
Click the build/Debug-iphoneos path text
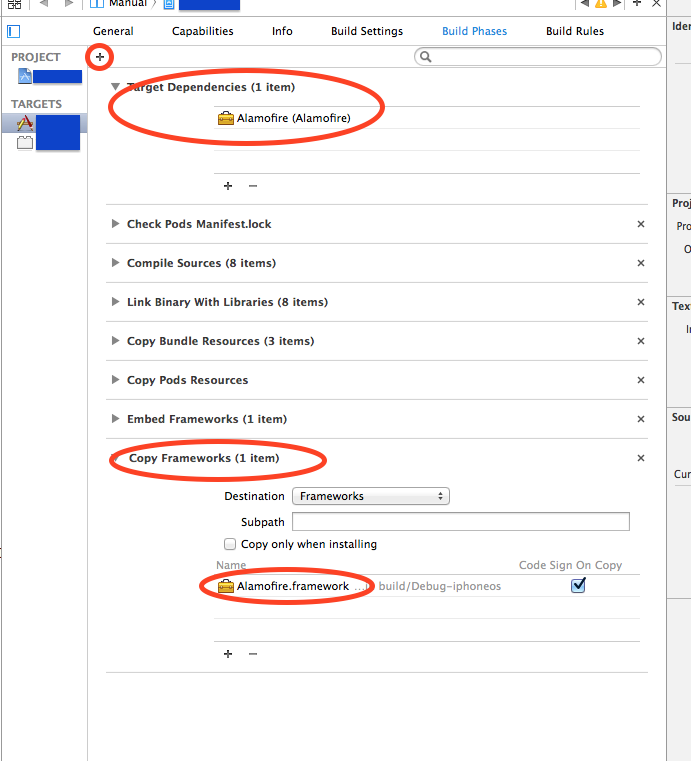pyautogui.click(x=440, y=586)
